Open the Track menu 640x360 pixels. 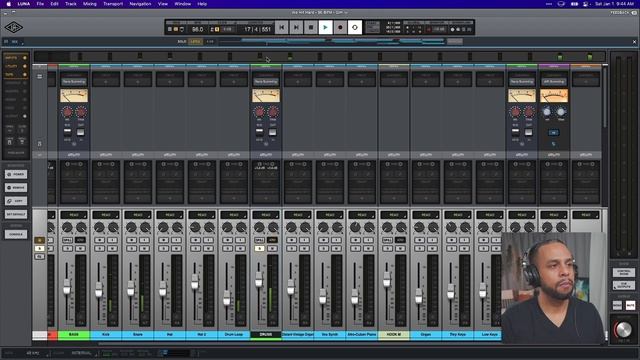(71, 4)
